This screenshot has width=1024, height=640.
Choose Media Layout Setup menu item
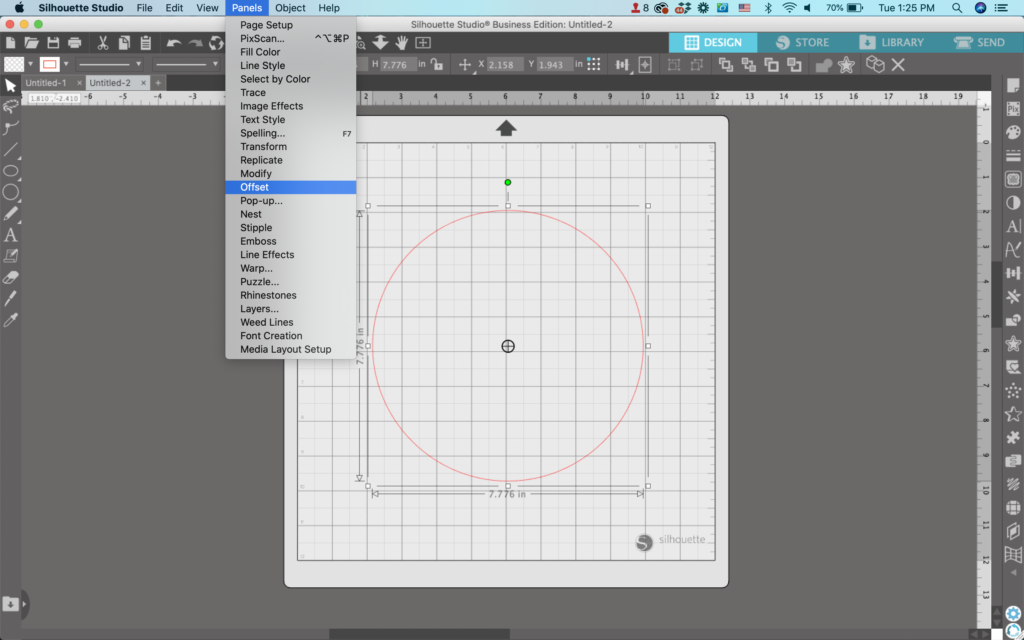click(x=291, y=349)
